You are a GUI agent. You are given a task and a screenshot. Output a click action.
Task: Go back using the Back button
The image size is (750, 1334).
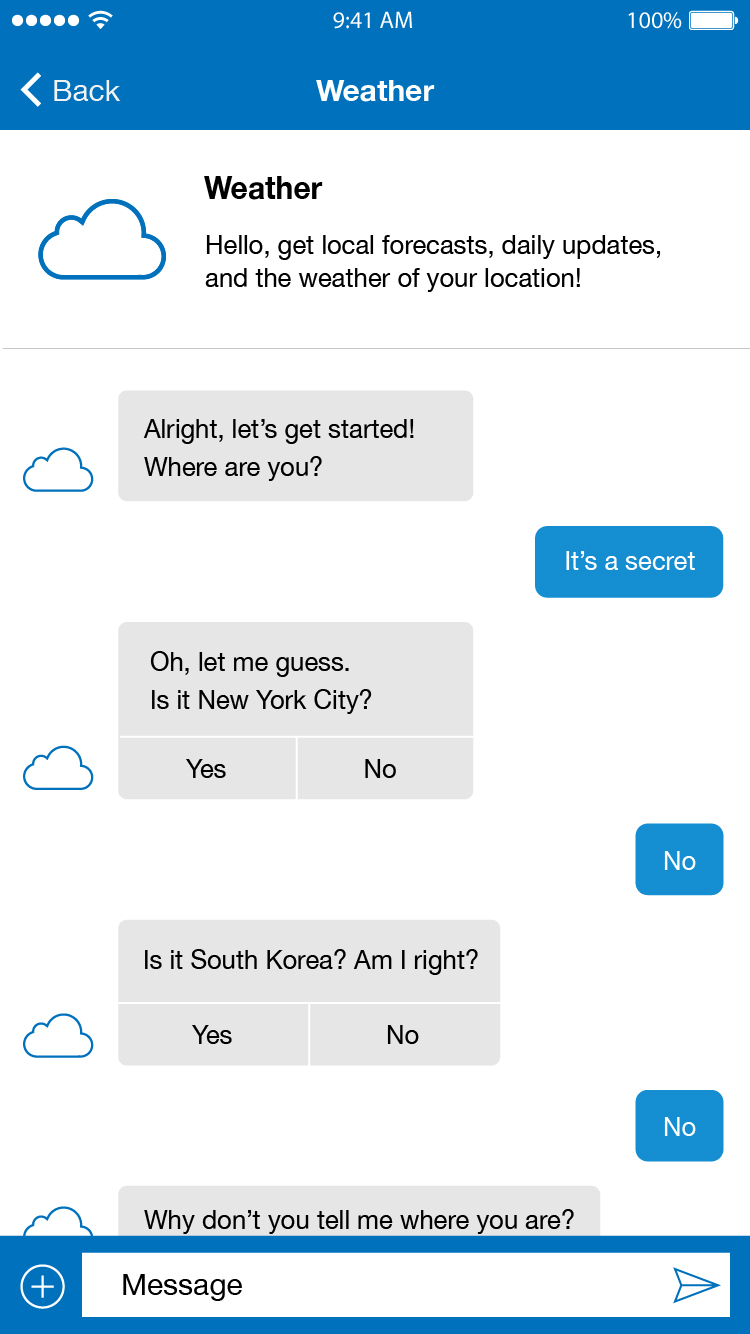pyautogui.click(x=70, y=91)
